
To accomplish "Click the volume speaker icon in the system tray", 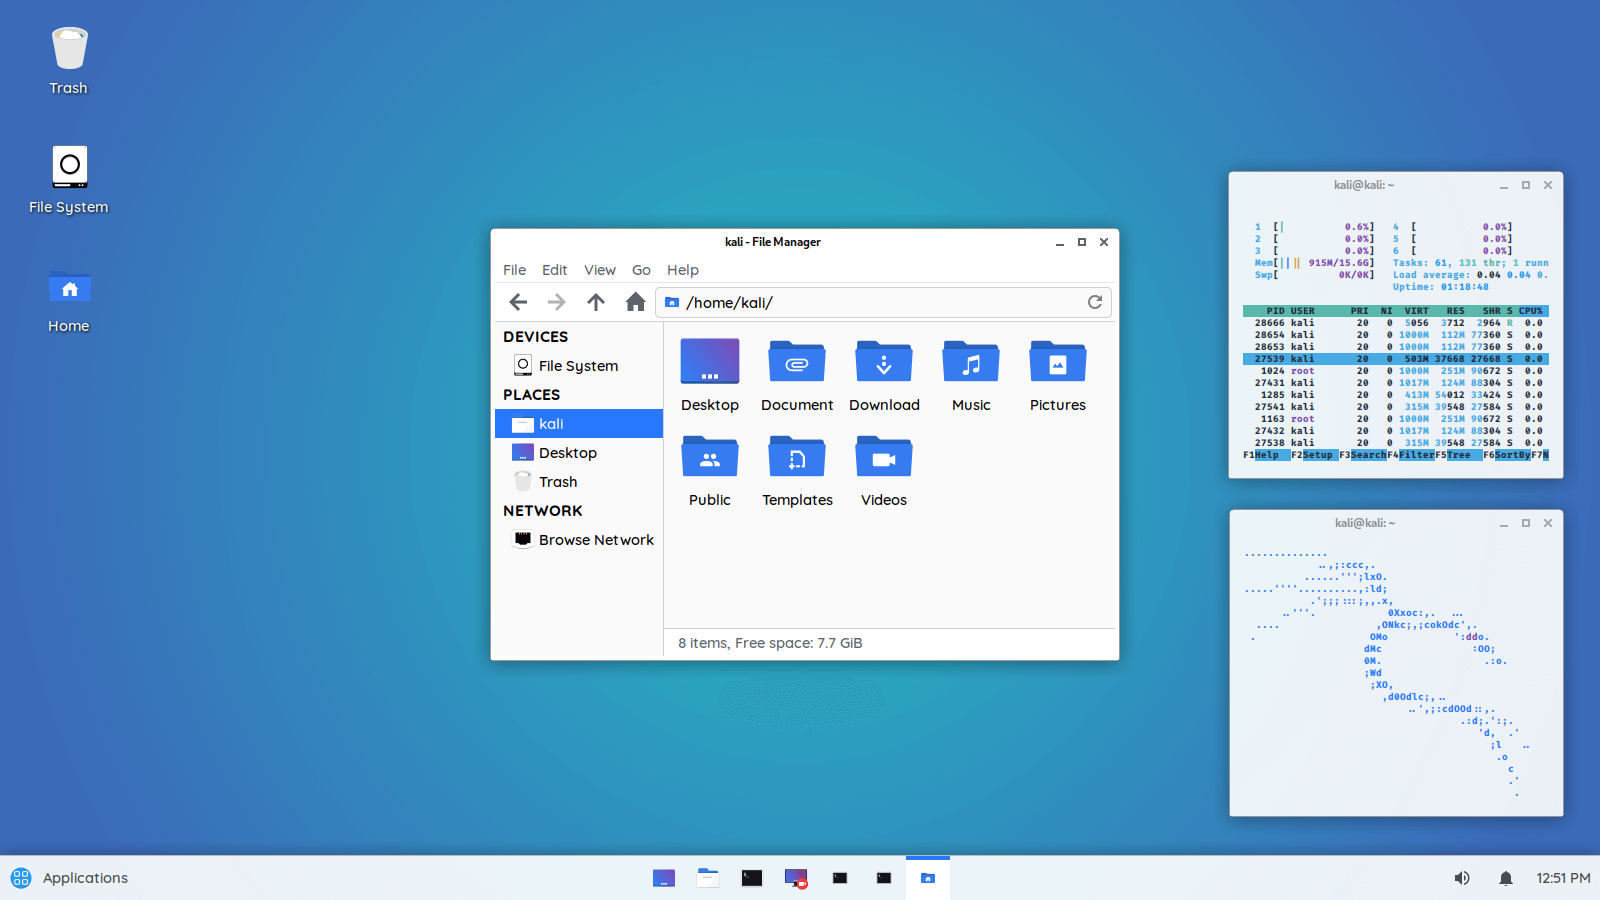I will coord(1461,877).
